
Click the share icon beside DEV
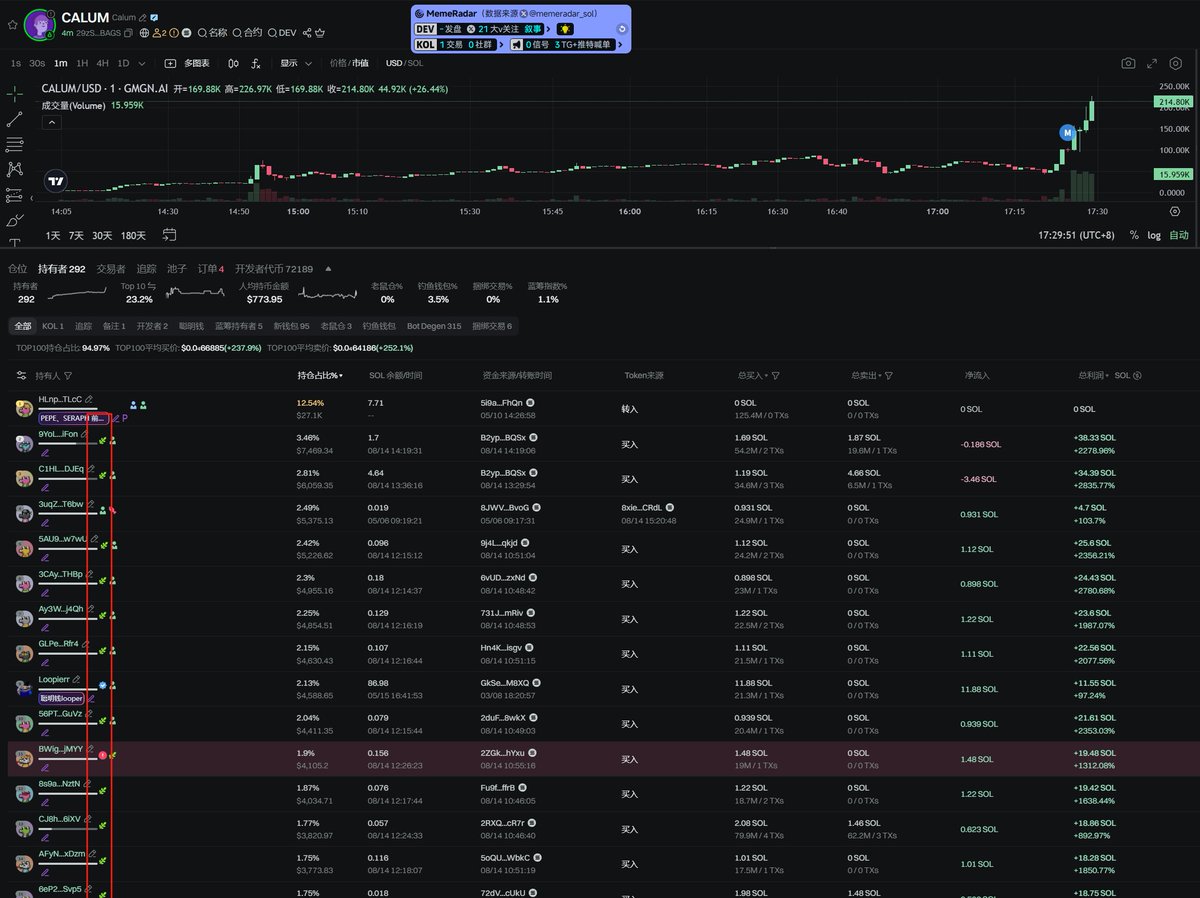[307, 33]
